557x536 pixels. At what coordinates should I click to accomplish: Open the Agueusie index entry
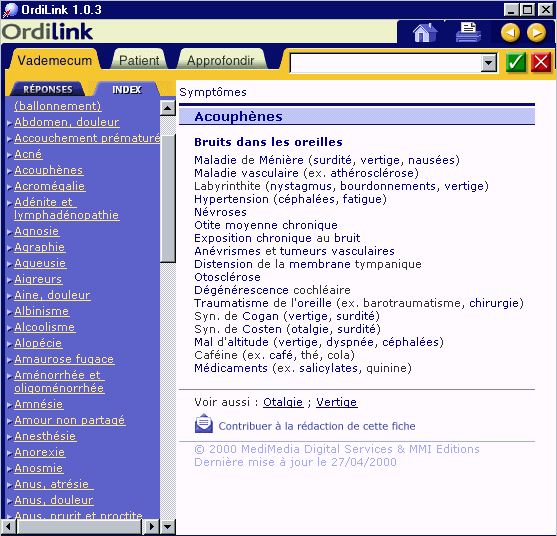point(40,263)
